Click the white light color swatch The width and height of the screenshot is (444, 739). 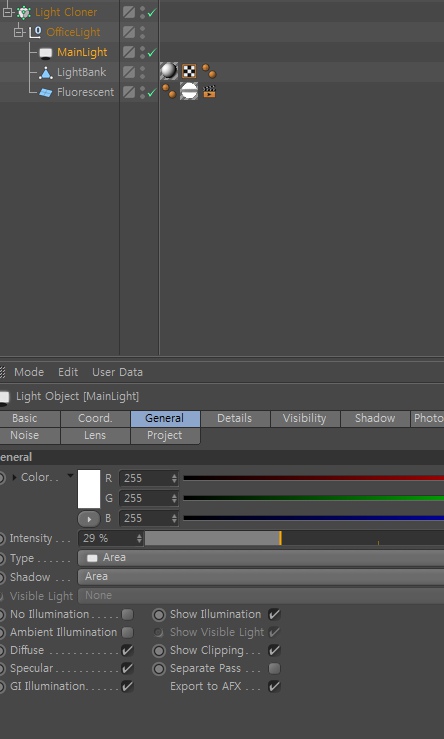point(89,489)
